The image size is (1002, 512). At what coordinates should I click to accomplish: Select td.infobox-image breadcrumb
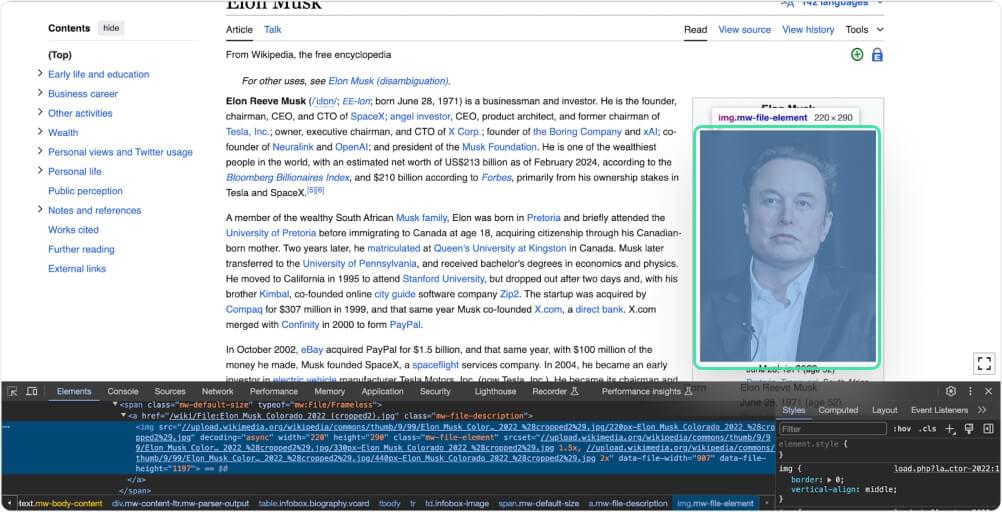(x=457, y=504)
